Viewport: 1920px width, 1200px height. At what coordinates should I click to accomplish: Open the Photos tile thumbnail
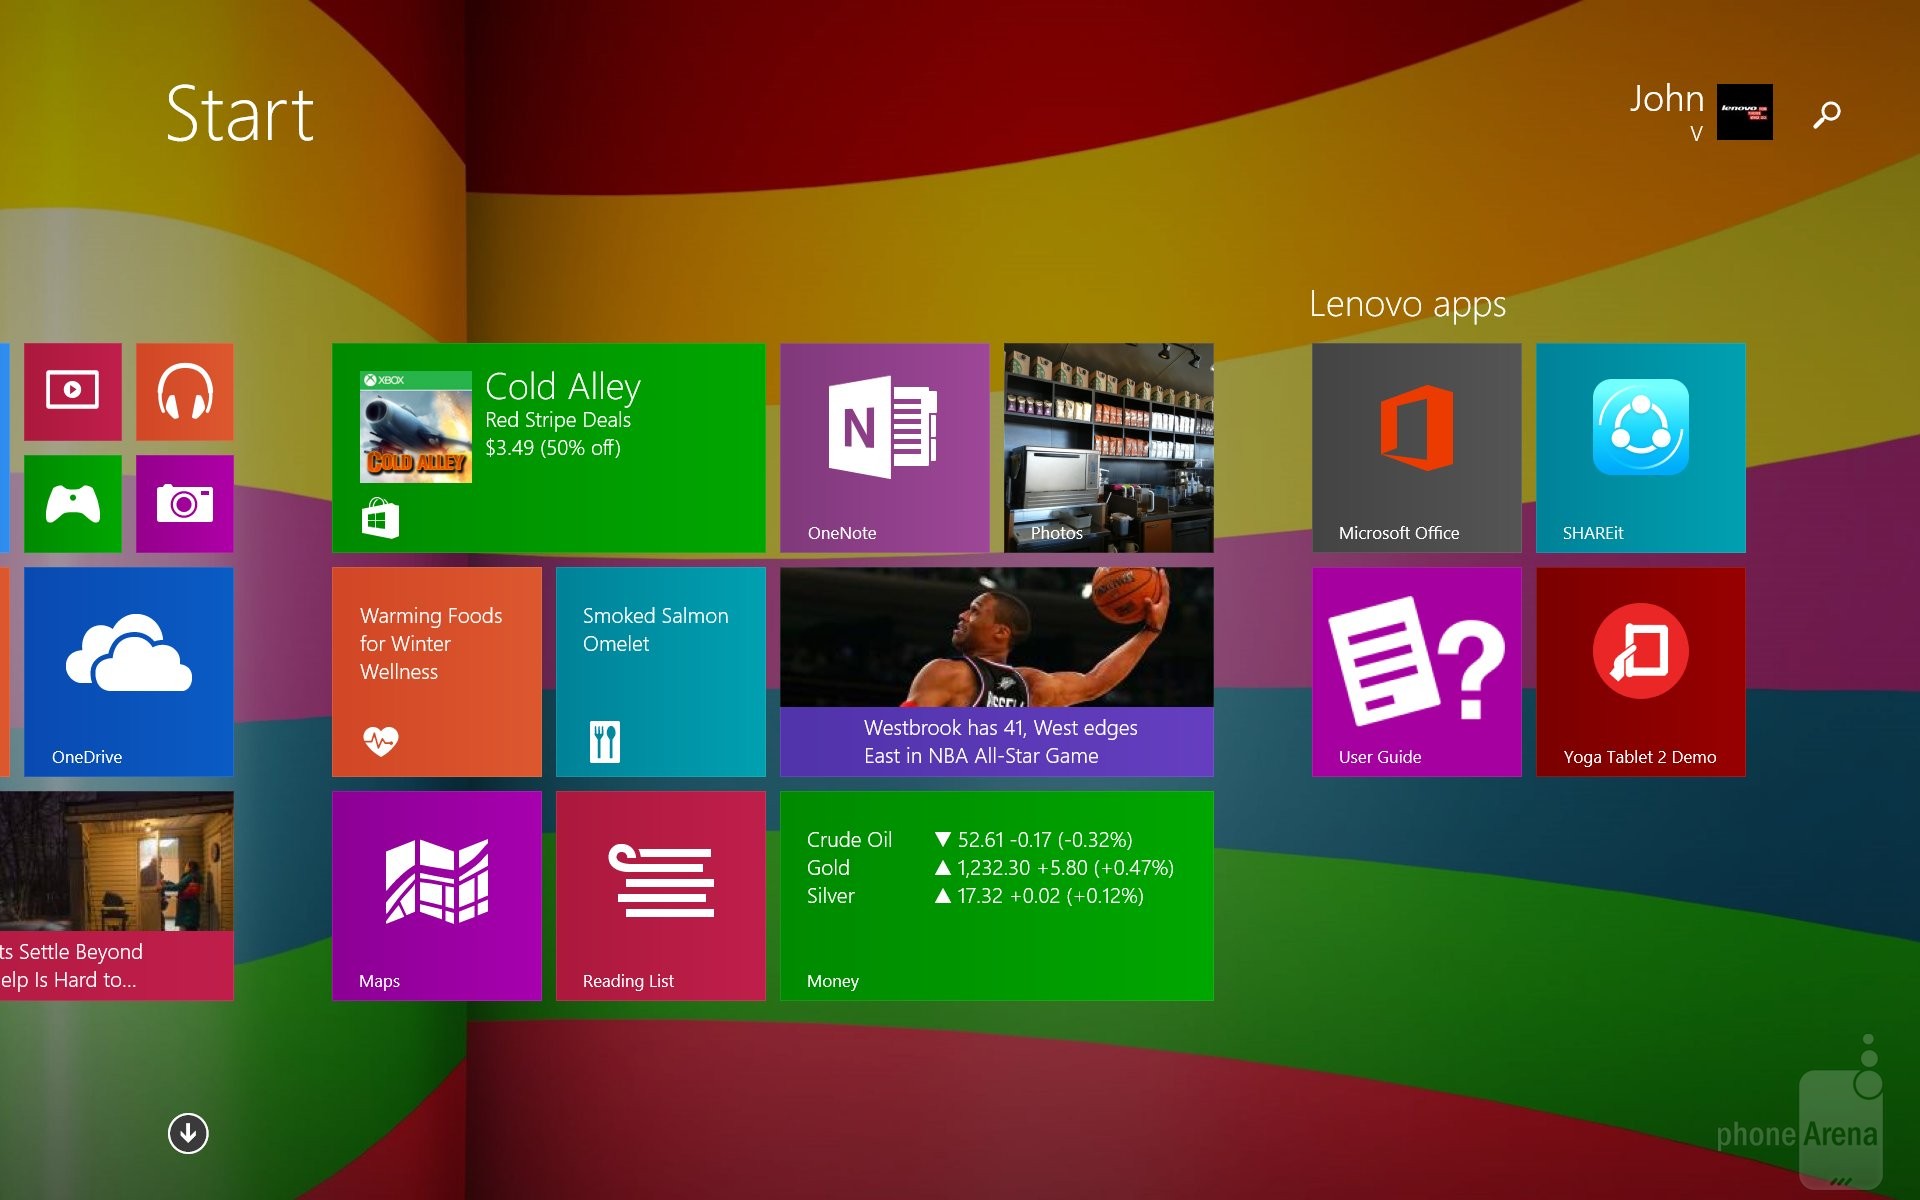click(x=1108, y=447)
